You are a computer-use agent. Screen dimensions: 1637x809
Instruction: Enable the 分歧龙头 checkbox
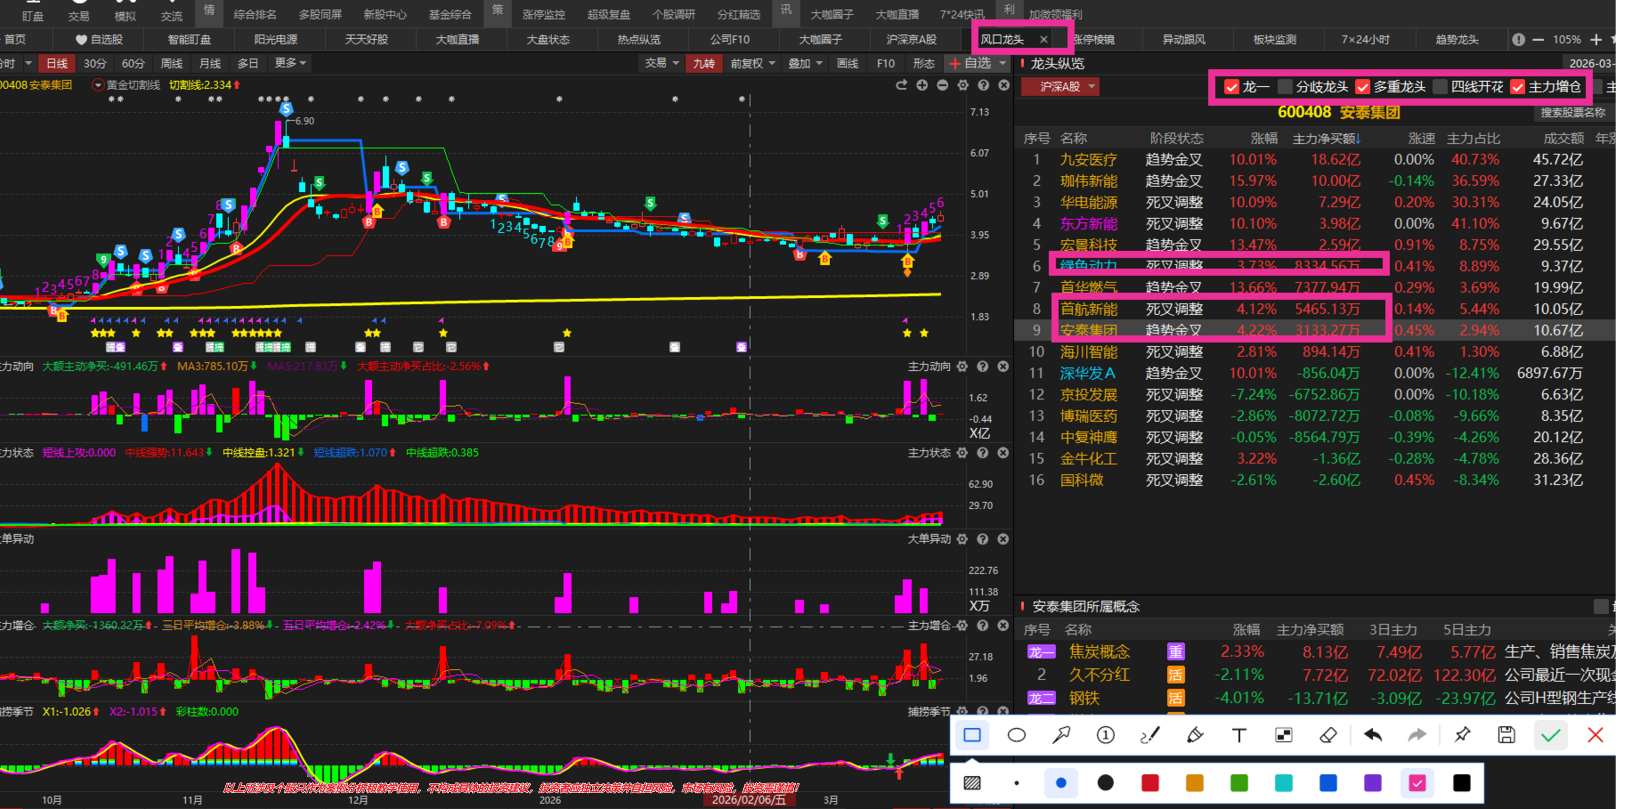(1285, 87)
